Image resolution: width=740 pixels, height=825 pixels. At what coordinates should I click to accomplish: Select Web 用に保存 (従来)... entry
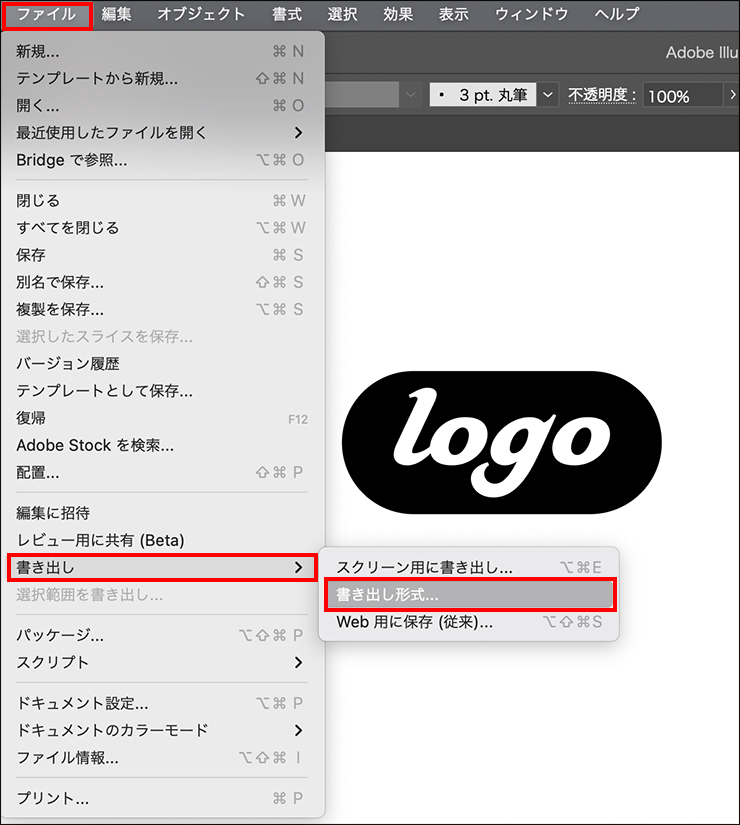click(x=414, y=622)
